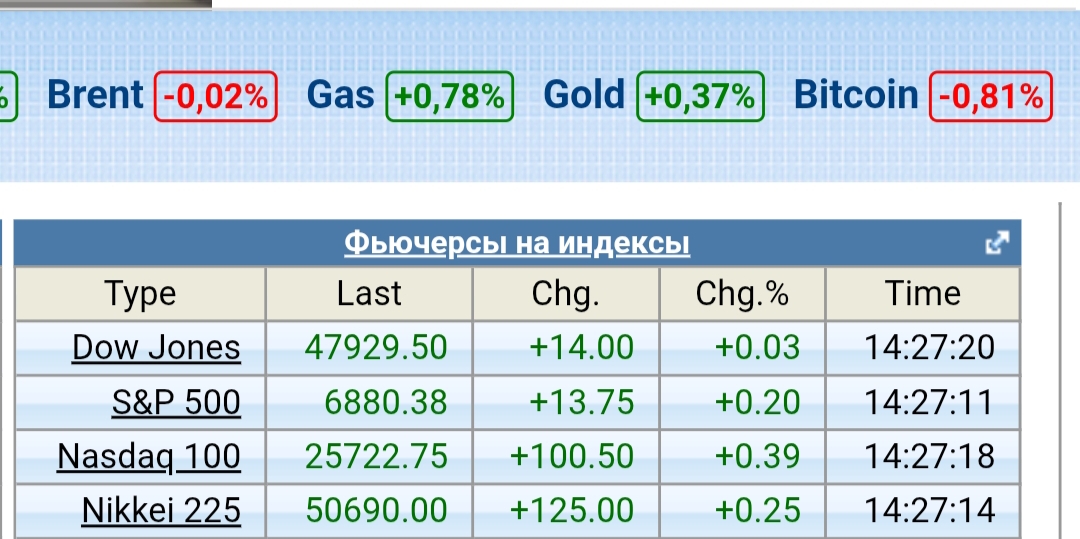Click the Nasdaq 100 change value +100.50
The image size is (1080, 539).
(572, 456)
